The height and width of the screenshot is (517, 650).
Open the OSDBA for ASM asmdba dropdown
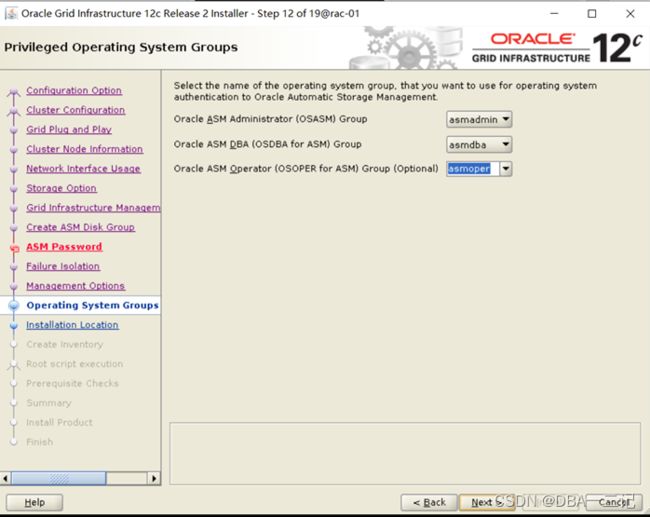[x=479, y=145]
